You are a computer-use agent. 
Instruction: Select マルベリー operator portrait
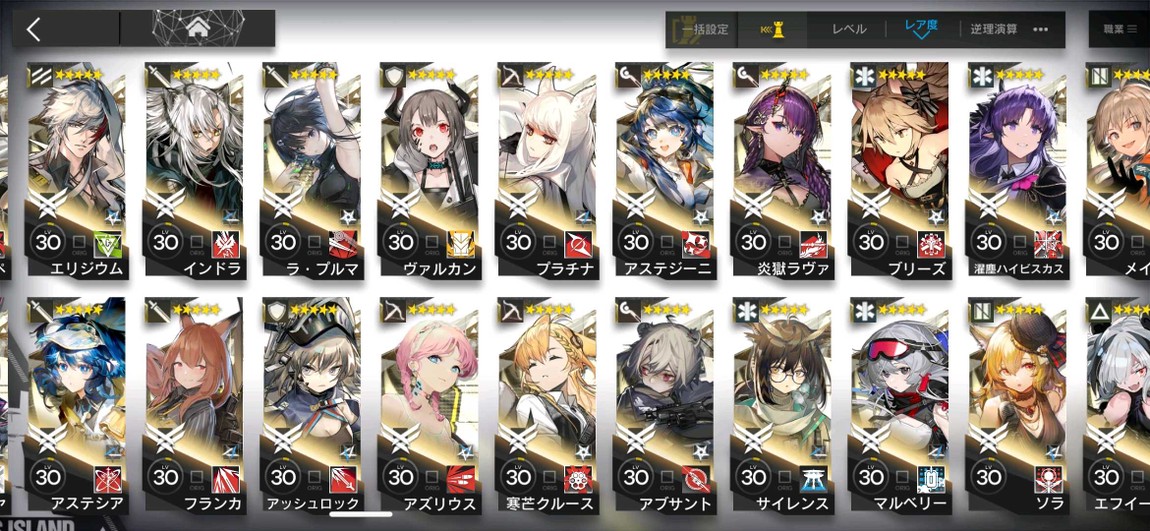(899, 405)
